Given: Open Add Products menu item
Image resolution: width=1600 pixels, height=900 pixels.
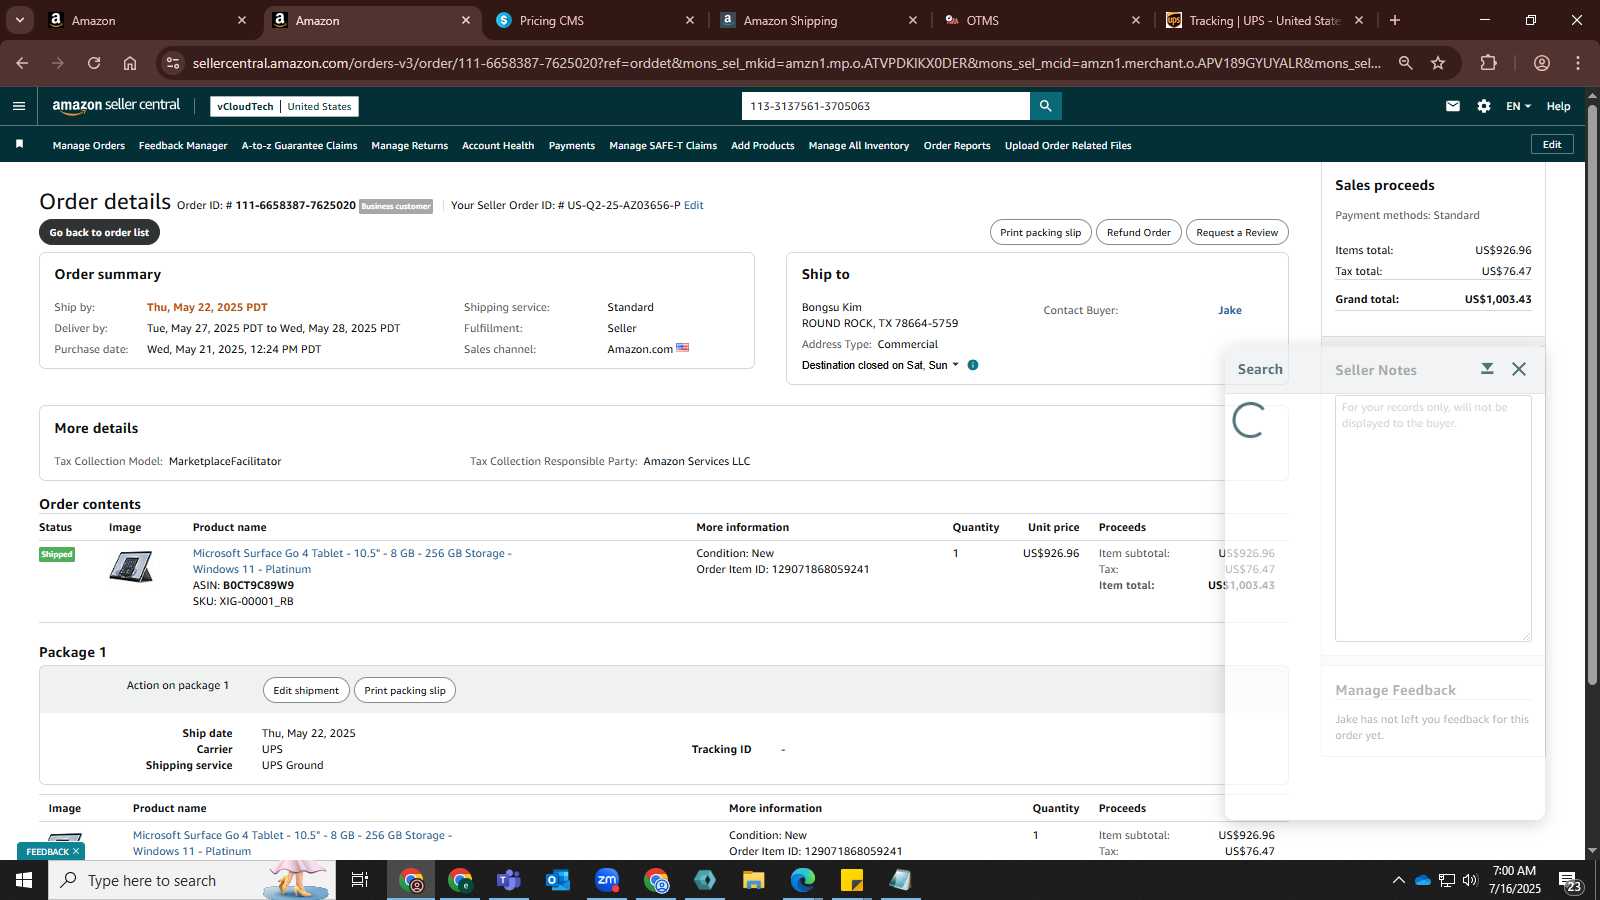Looking at the screenshot, I should [x=763, y=145].
